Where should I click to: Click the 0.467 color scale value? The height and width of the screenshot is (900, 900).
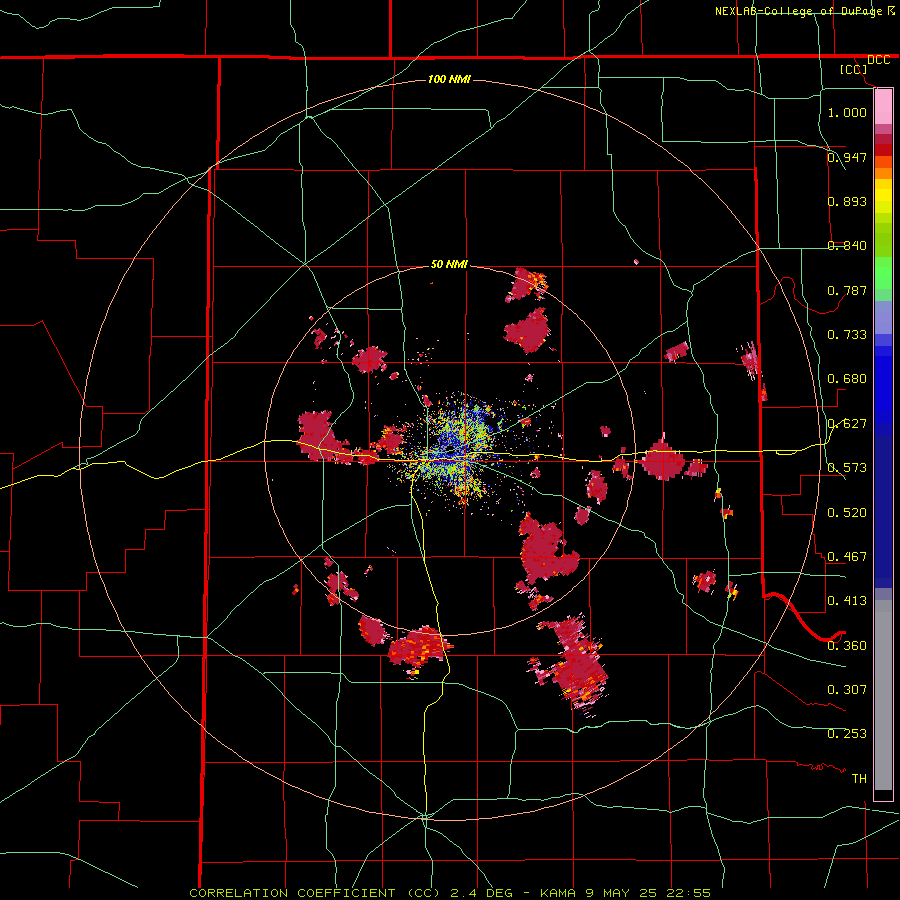pos(847,557)
